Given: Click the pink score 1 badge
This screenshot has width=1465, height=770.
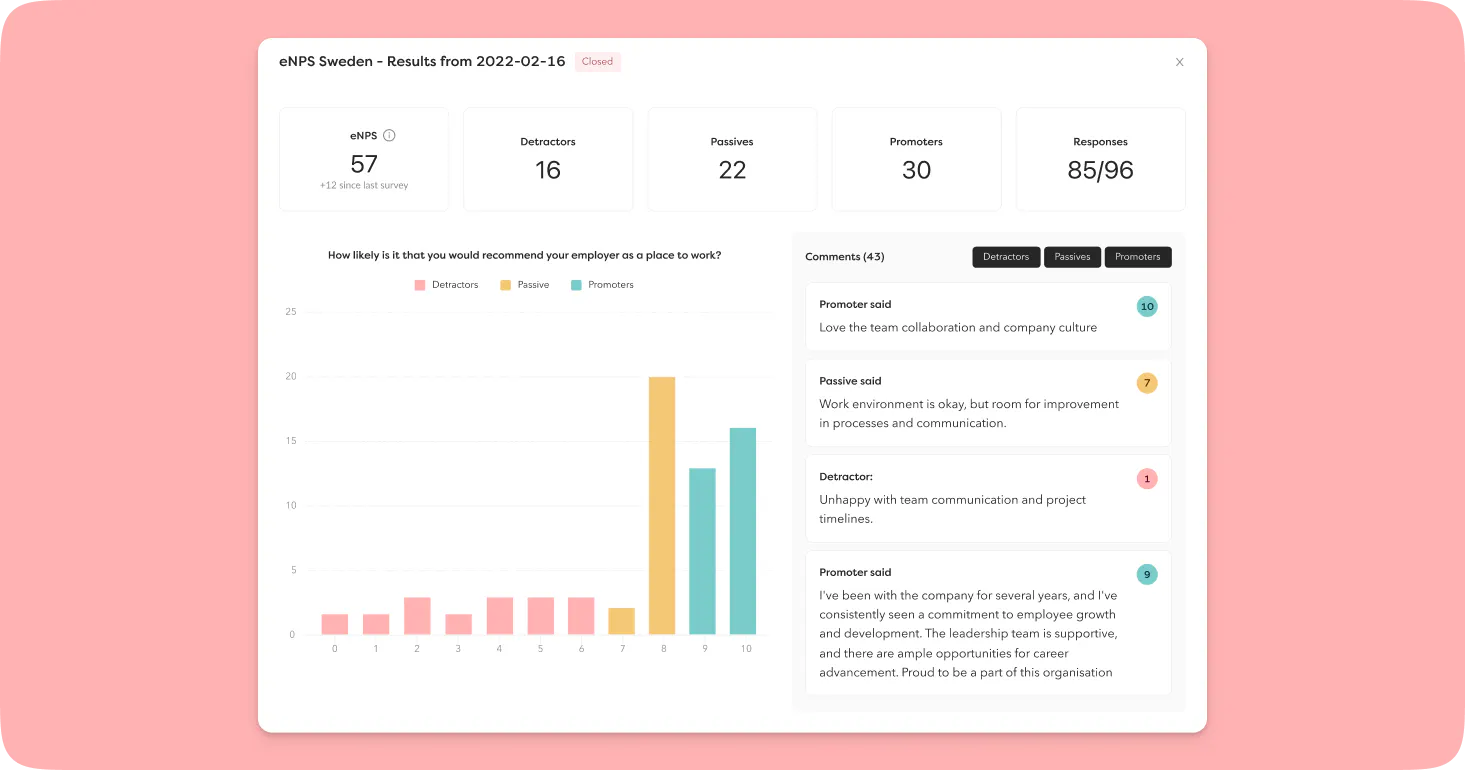Looking at the screenshot, I should coord(1147,479).
